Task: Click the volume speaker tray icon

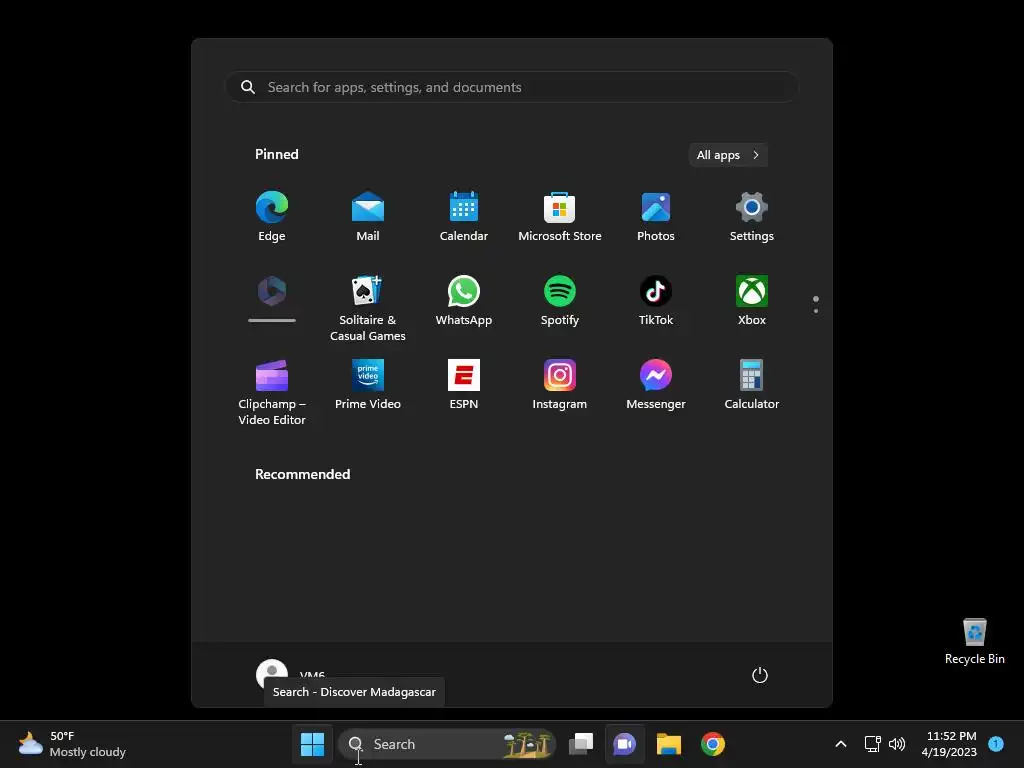Action: [x=897, y=744]
